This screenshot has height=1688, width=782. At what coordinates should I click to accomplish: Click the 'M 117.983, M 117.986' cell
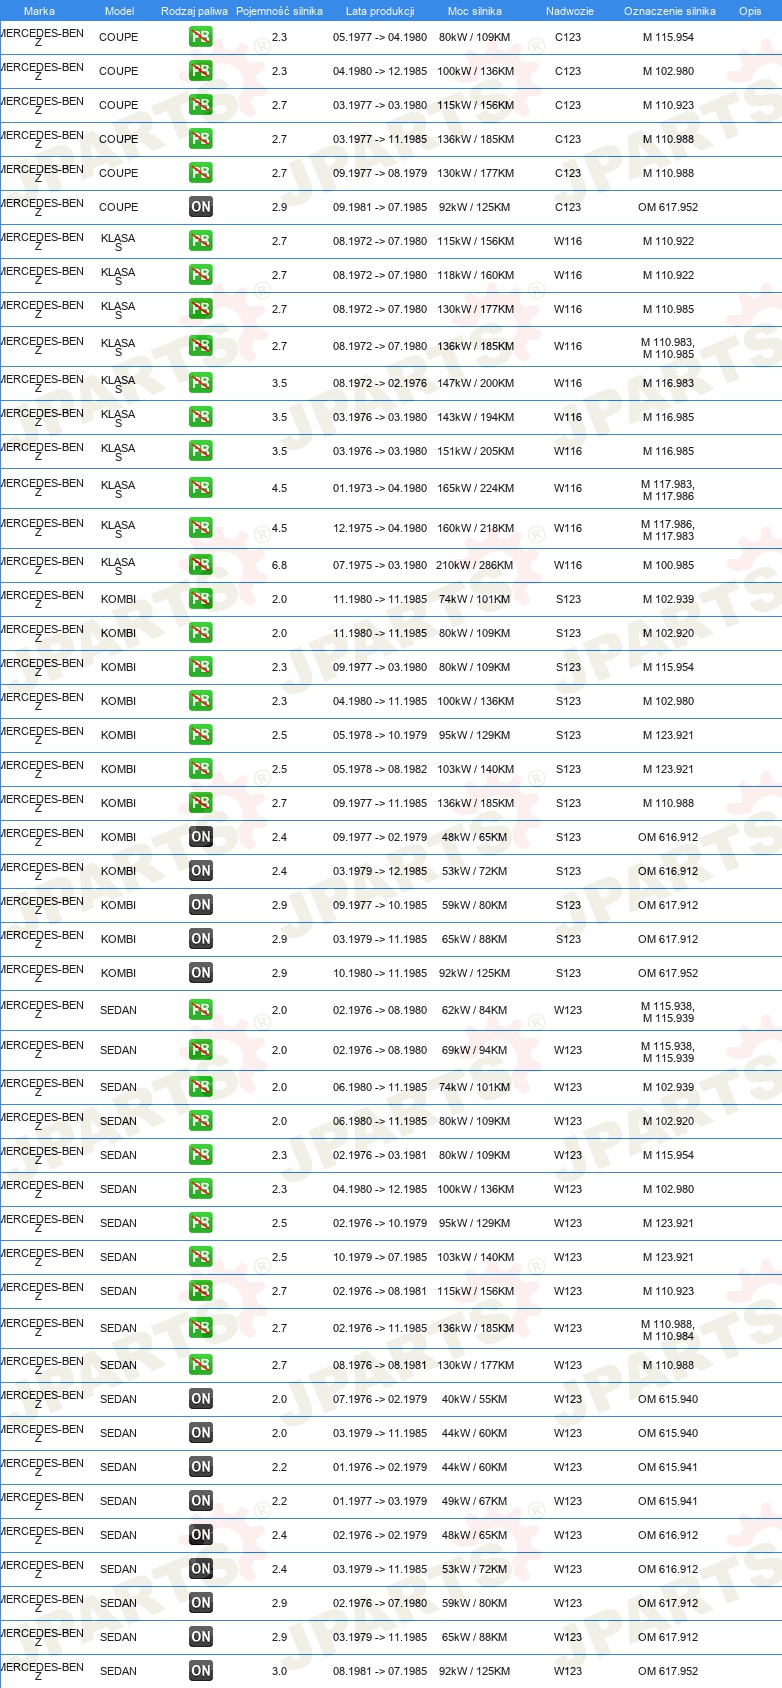668,489
